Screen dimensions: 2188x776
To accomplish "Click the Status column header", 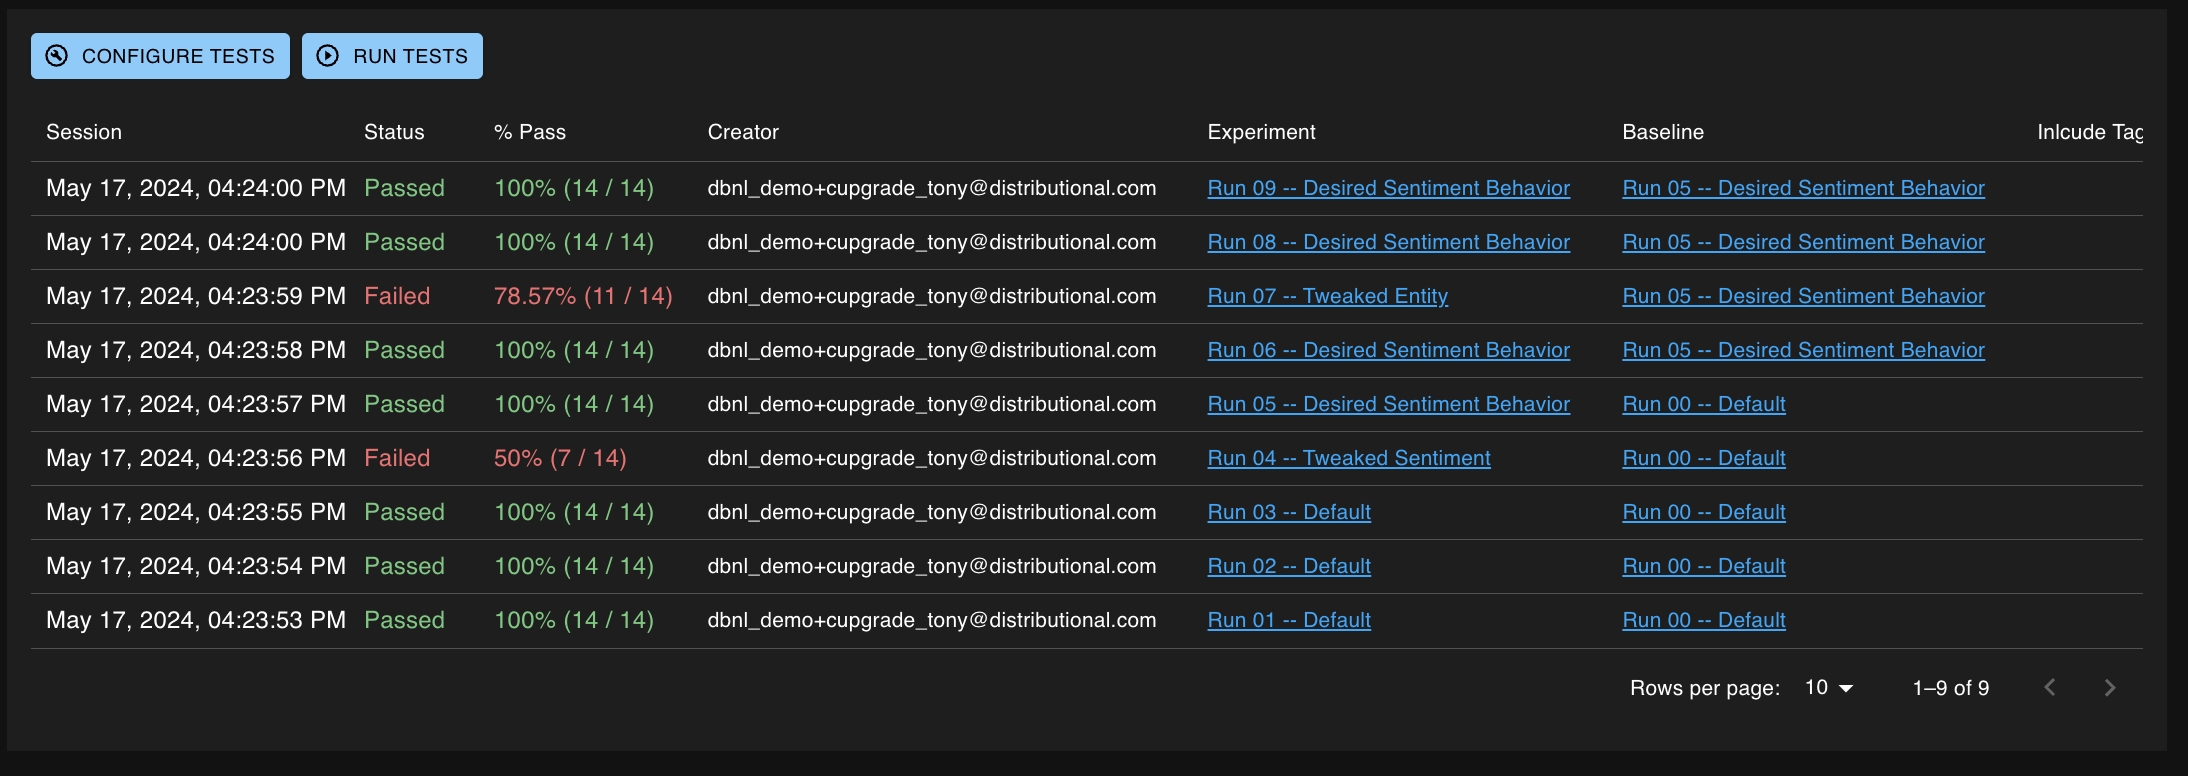I will (394, 132).
